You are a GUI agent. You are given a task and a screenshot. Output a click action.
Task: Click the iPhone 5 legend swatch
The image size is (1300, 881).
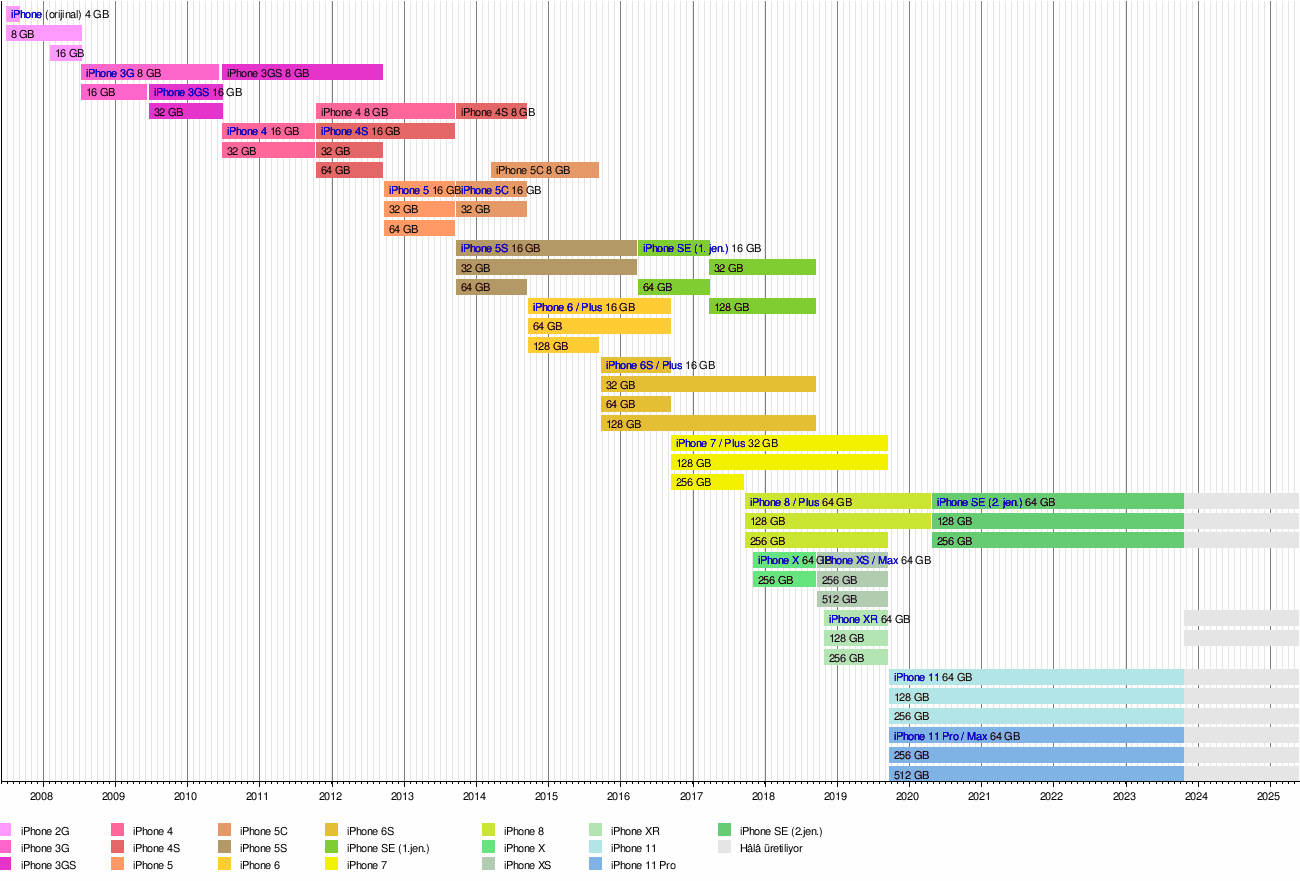pyautogui.click(x=117, y=866)
